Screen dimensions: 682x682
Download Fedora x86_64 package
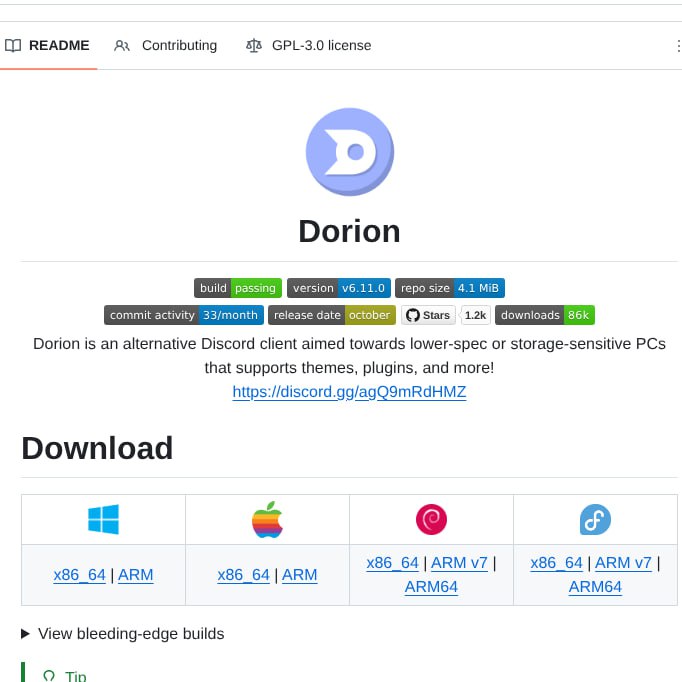[556, 563]
